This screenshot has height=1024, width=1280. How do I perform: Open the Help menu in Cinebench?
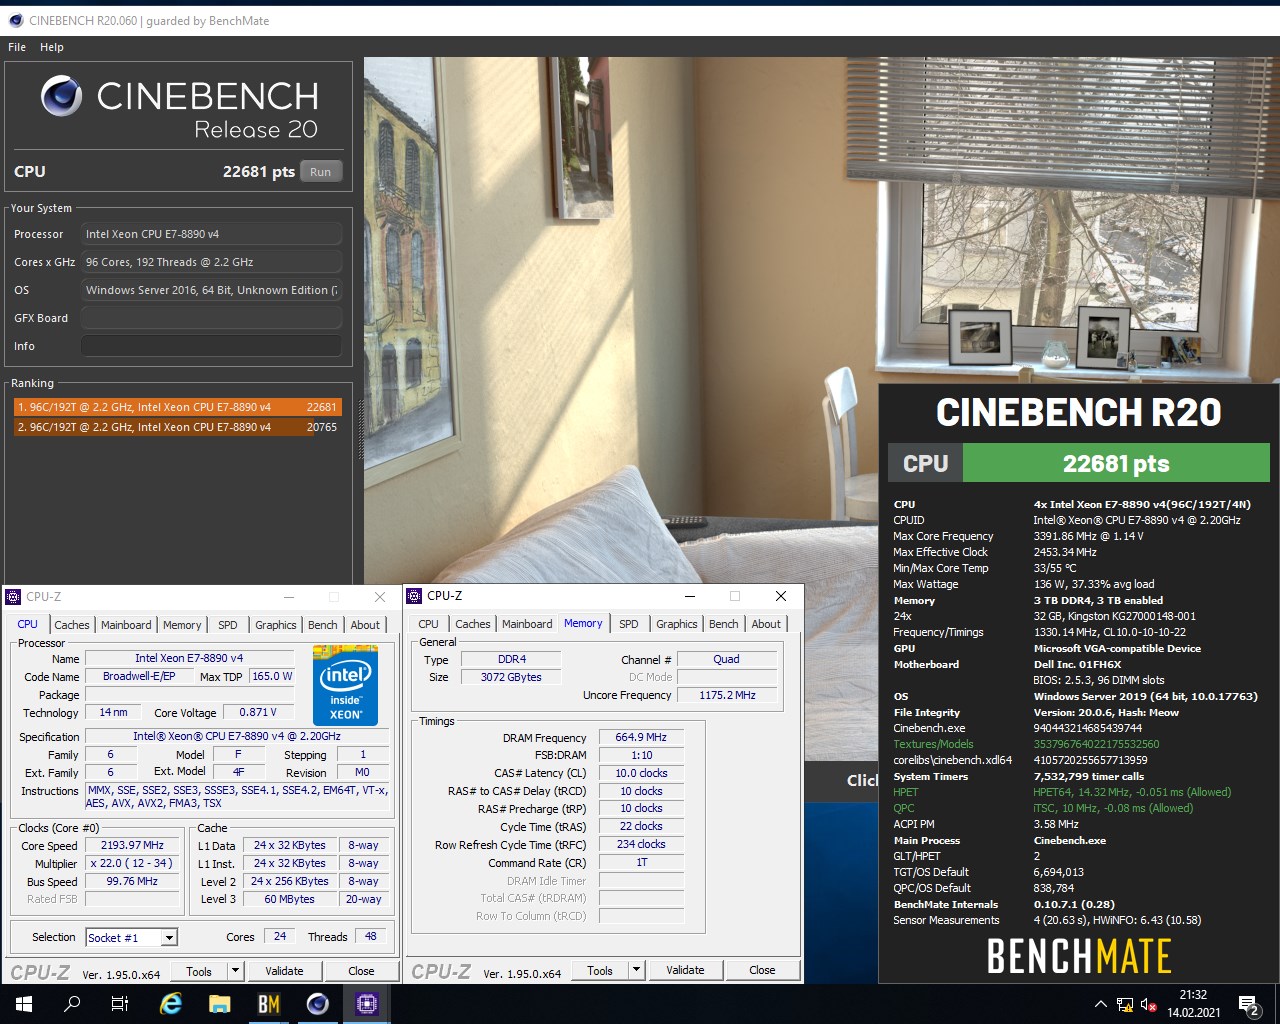52,47
